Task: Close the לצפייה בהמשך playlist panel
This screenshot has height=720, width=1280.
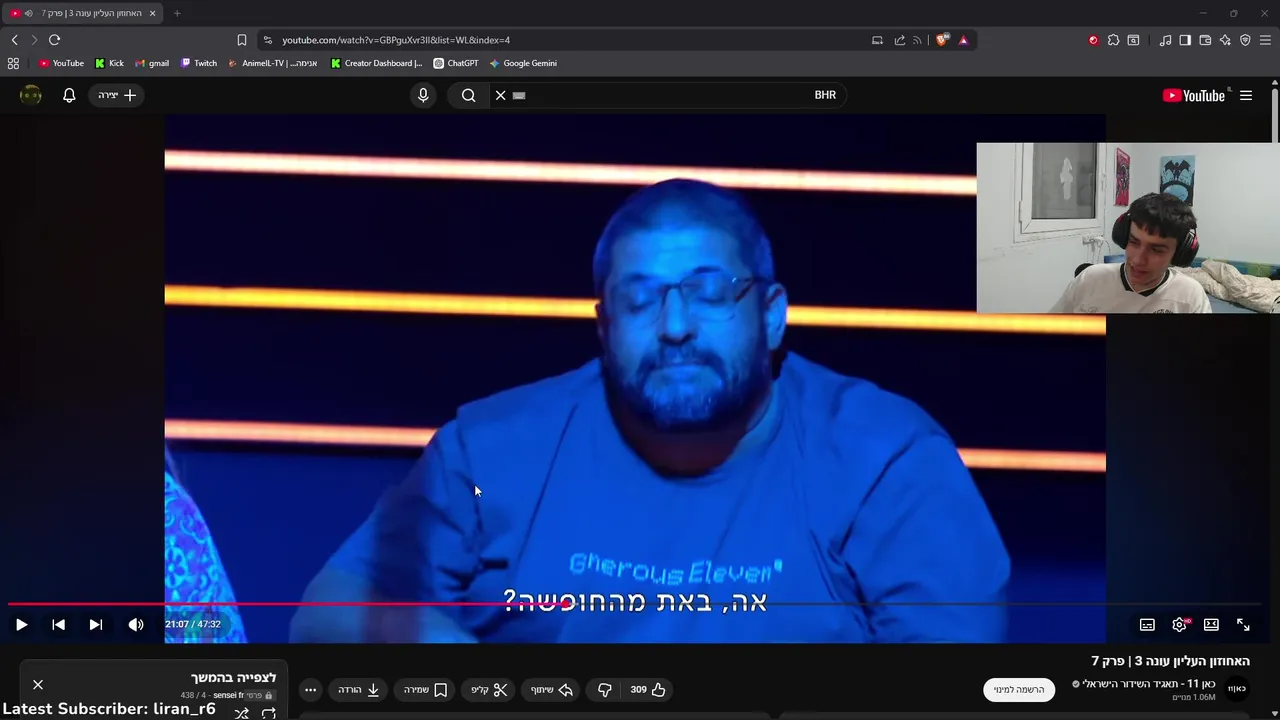Action: [38, 684]
